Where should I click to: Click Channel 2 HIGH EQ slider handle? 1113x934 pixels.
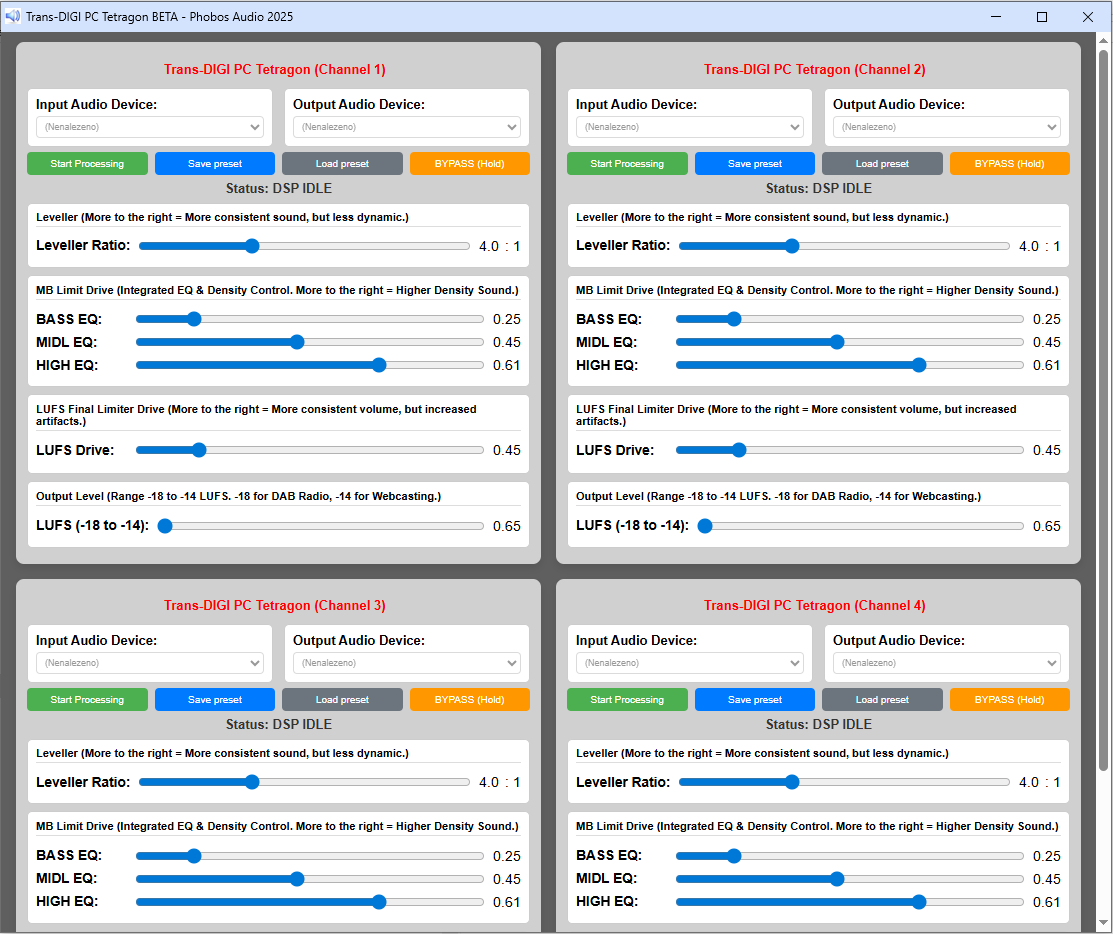tap(919, 365)
